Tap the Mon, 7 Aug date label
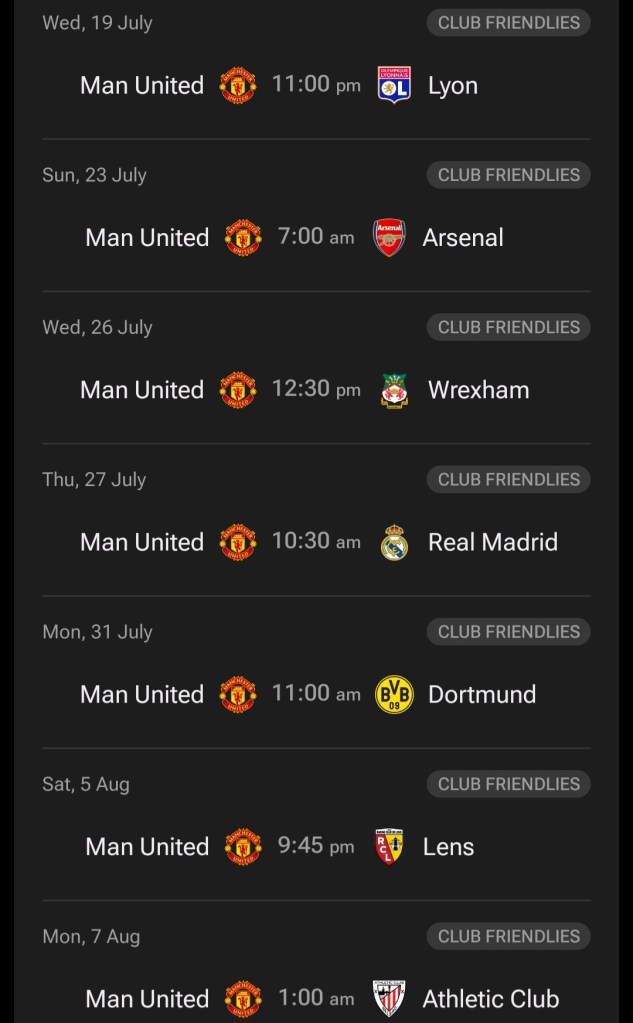The width and height of the screenshot is (633, 1023). (x=91, y=936)
